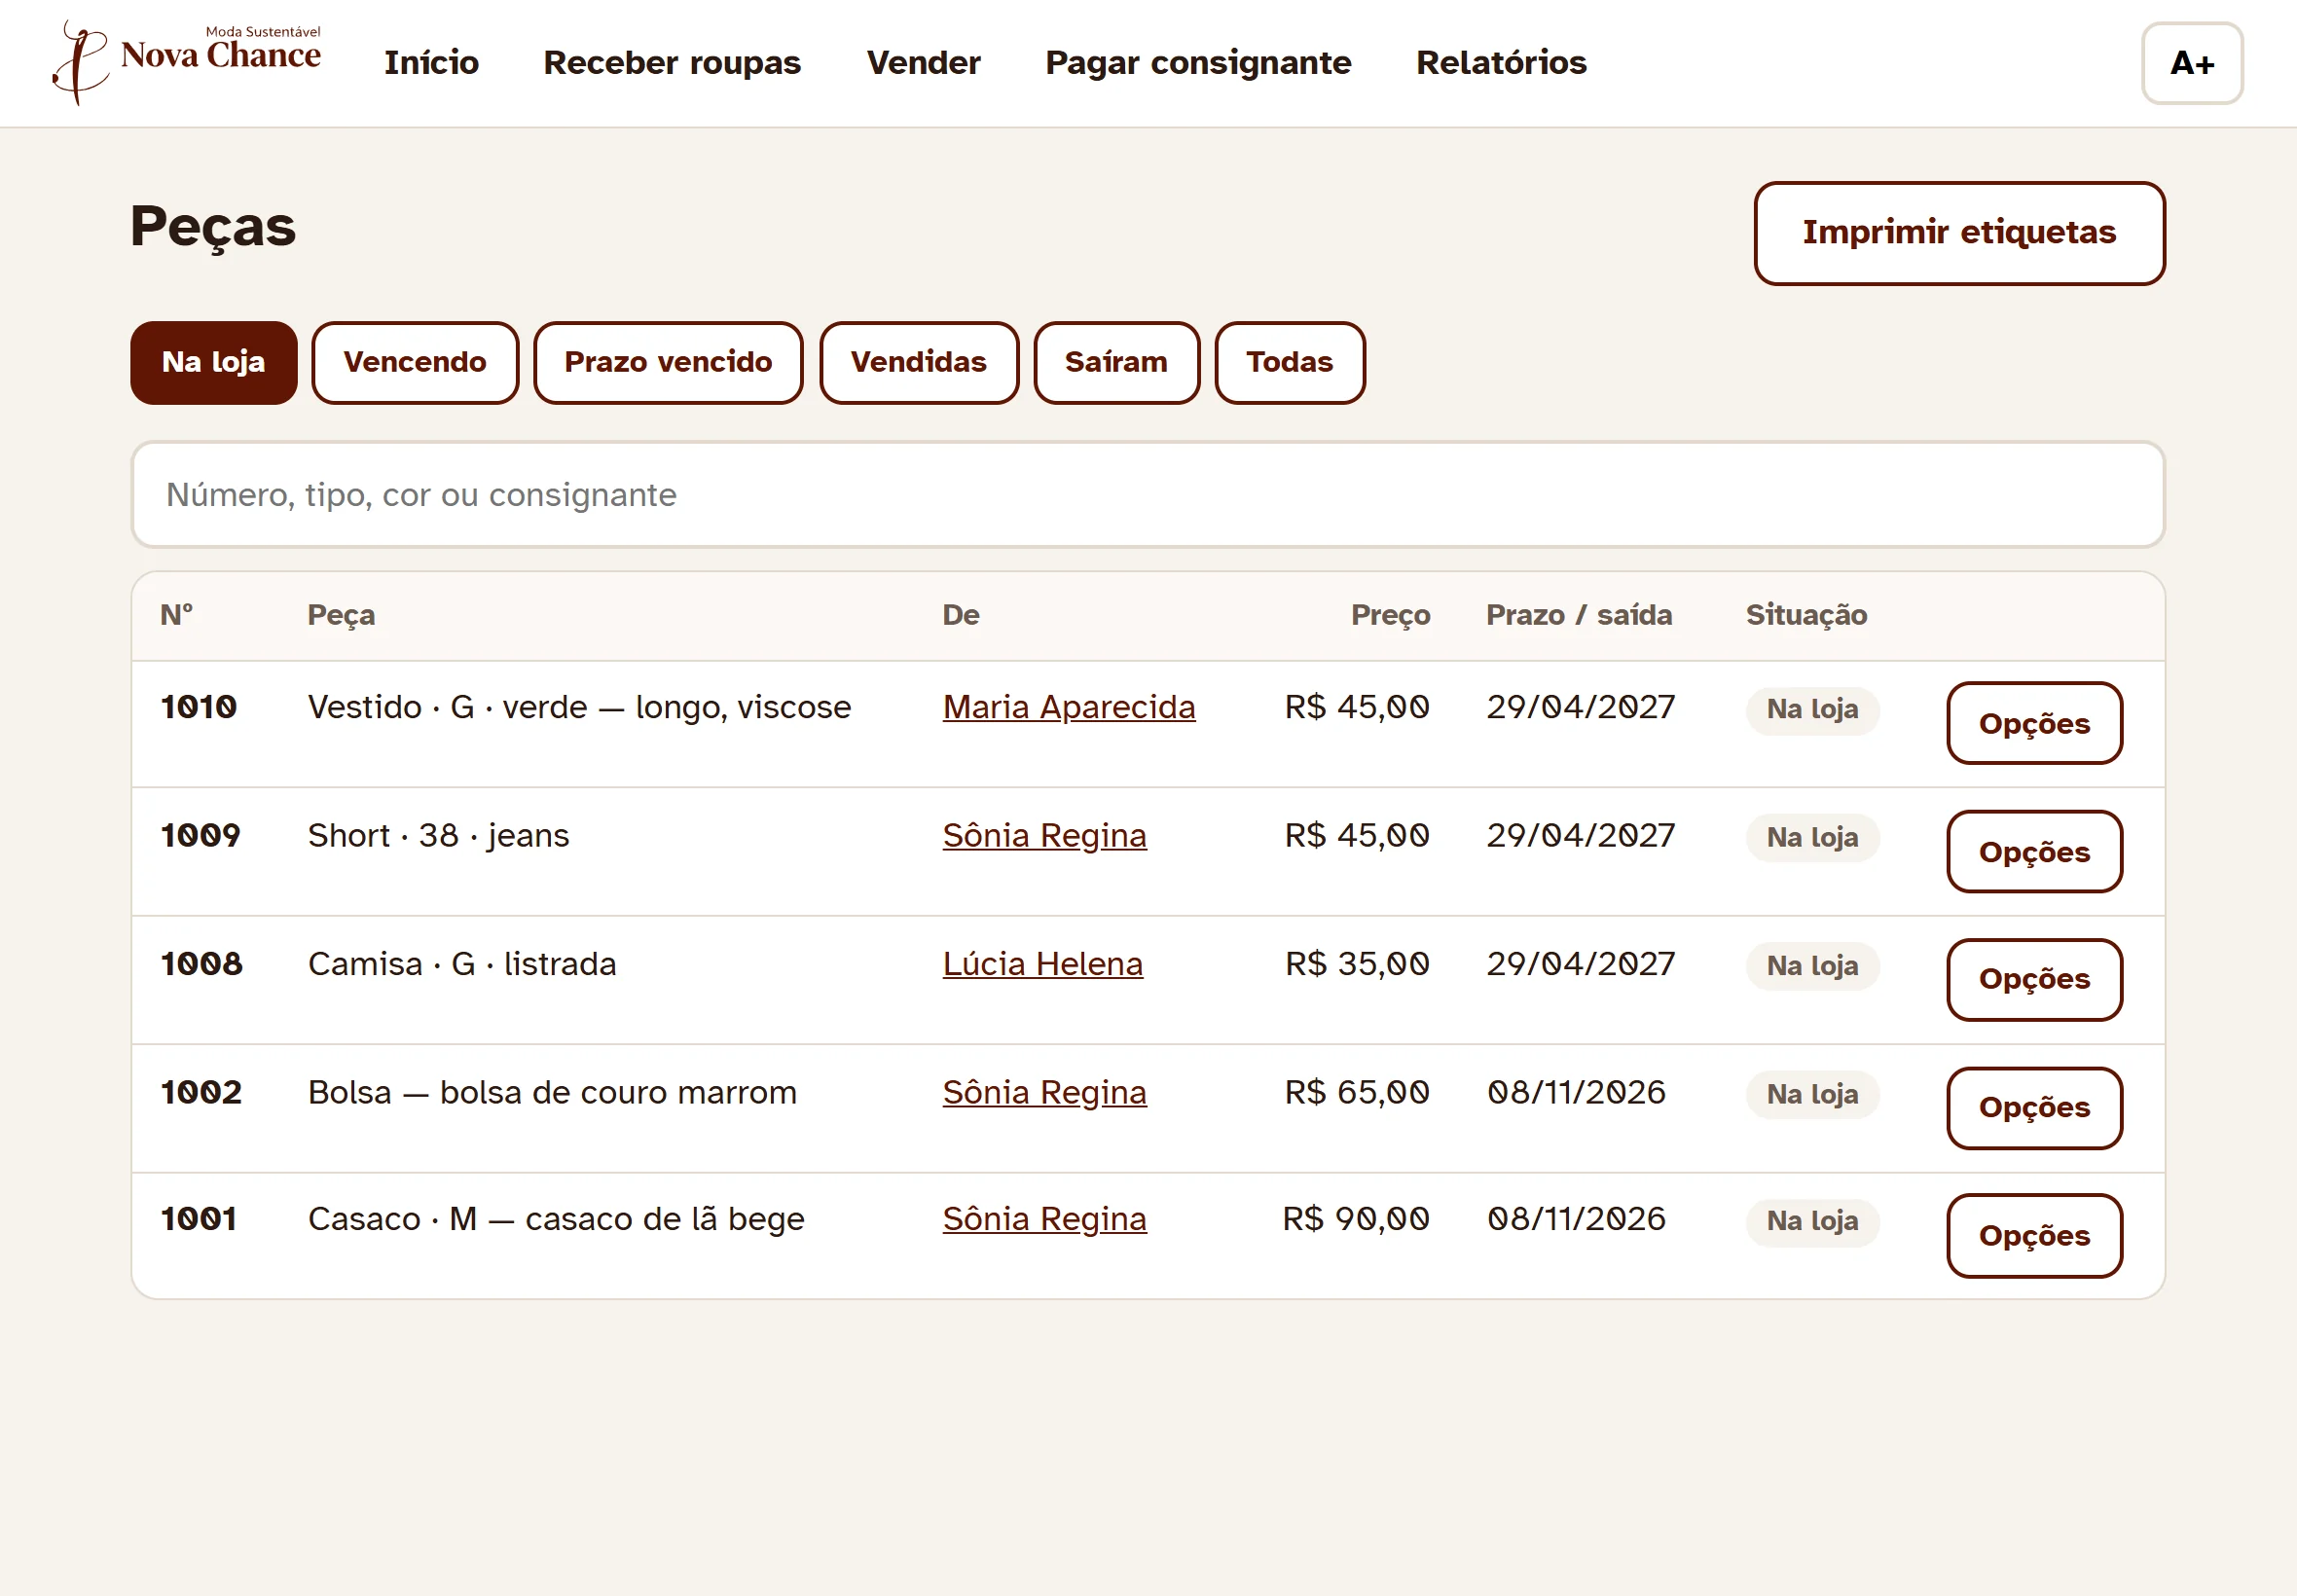
Task: Click the R$ 90,00 price
Action: 1356,1219
